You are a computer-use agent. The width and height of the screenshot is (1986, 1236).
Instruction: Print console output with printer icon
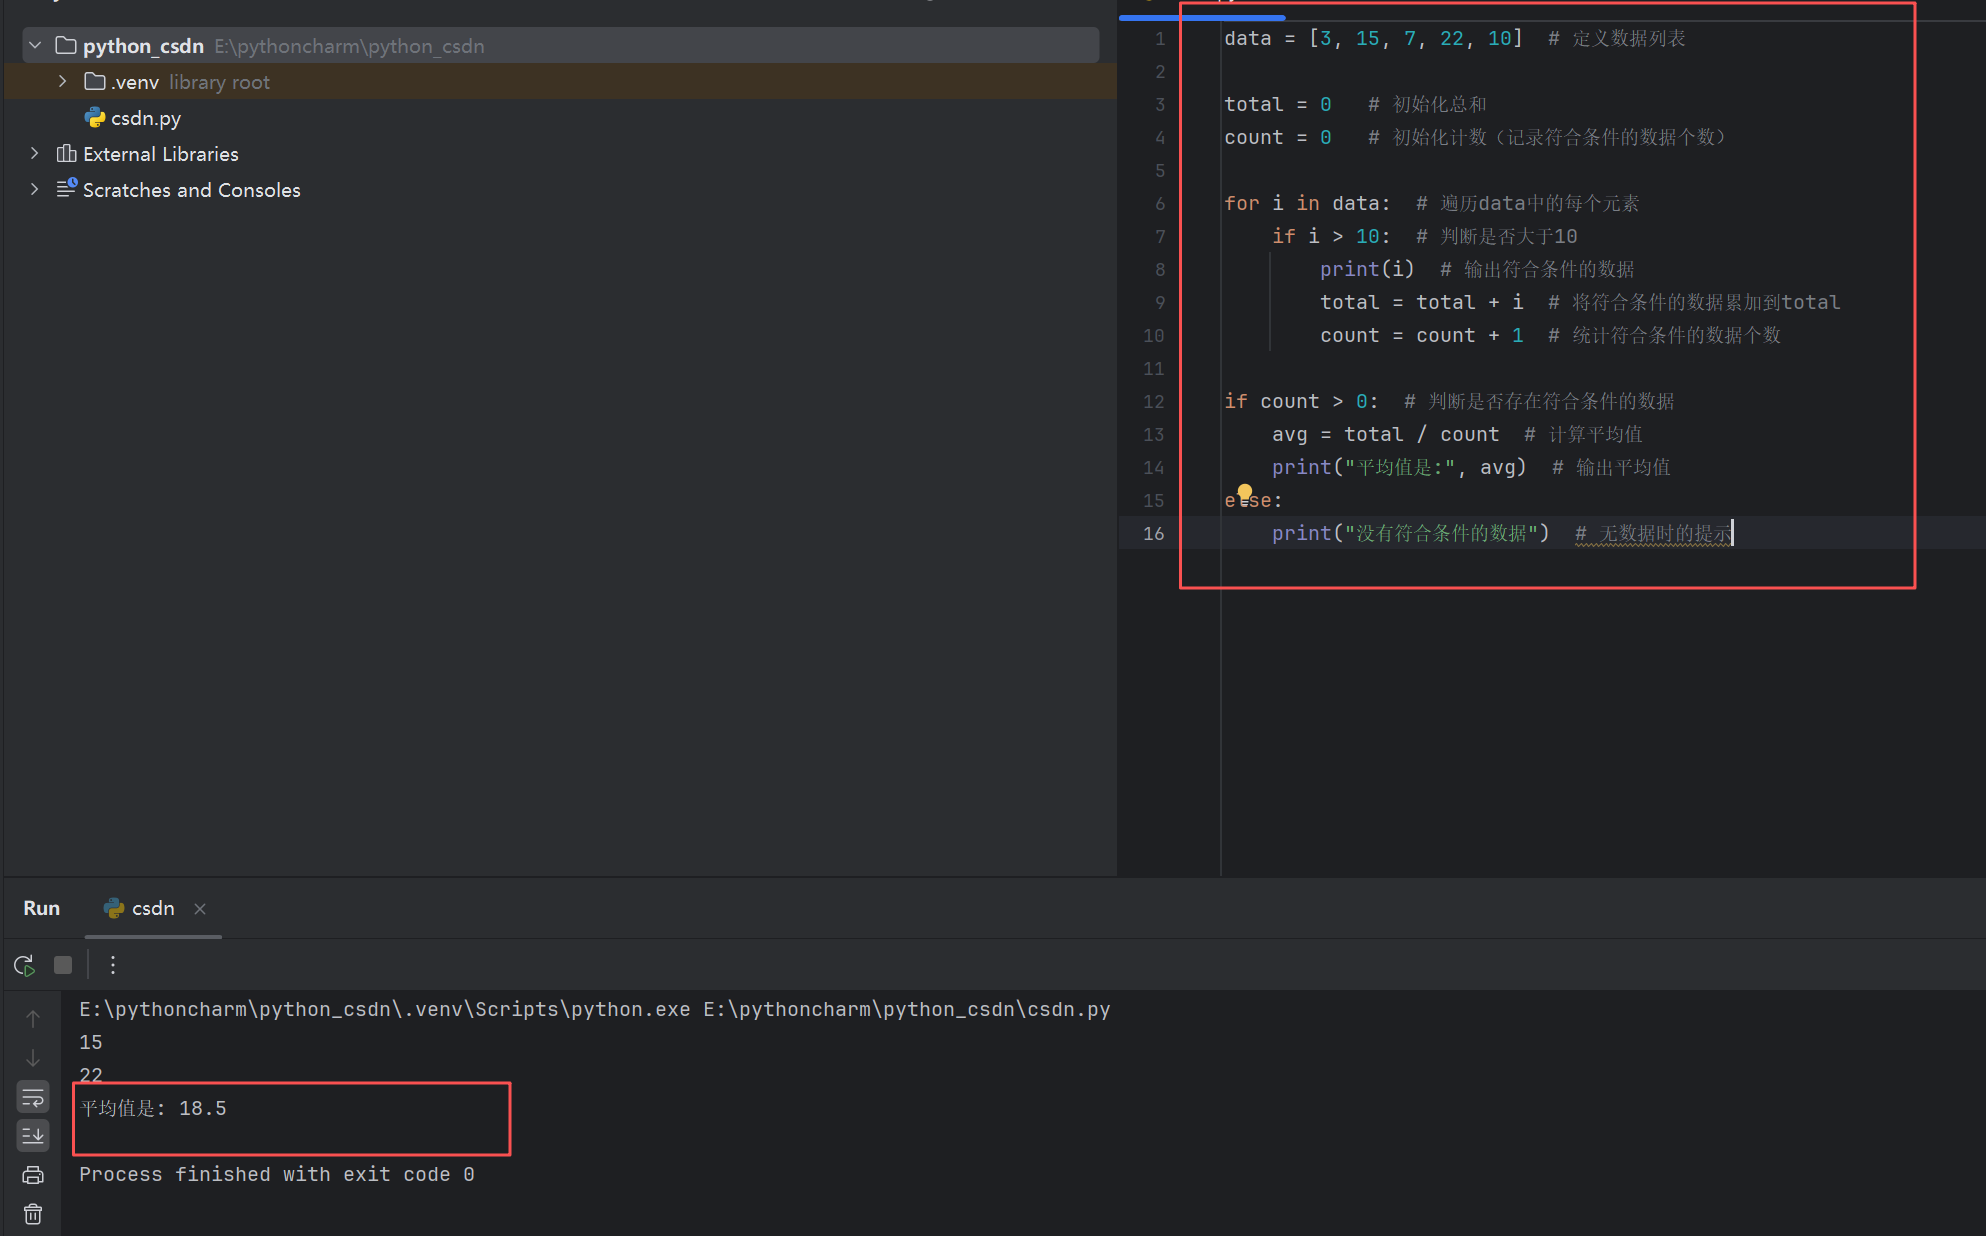coord(33,1175)
